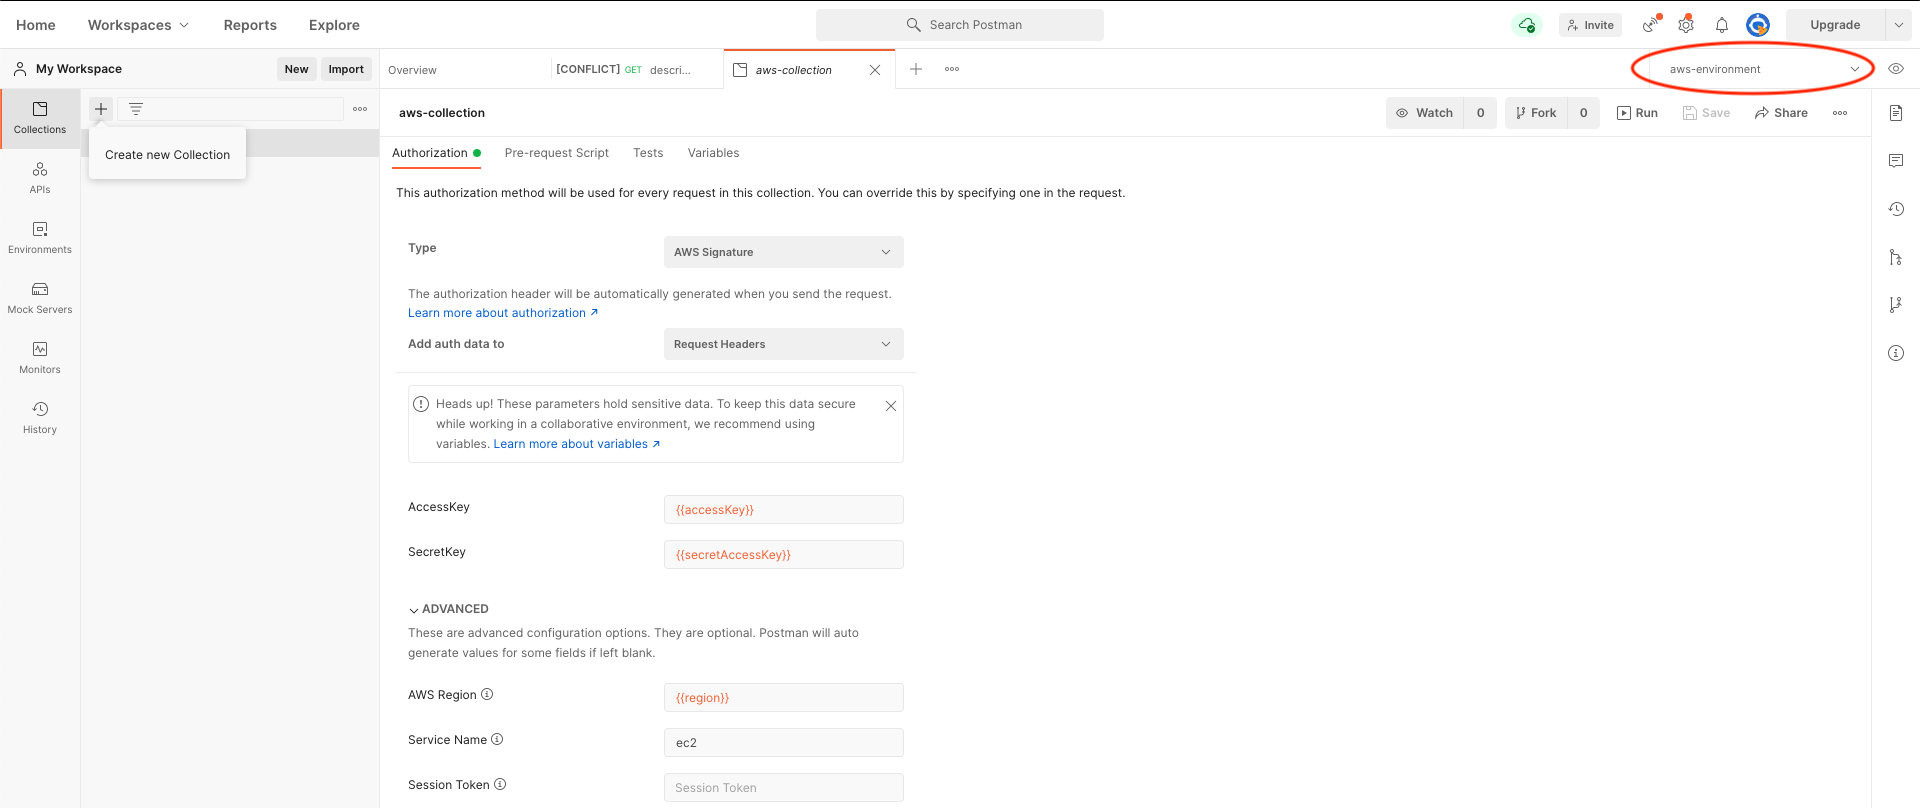Open Learn more about authorization link
This screenshot has height=808, width=1920.
click(x=503, y=313)
